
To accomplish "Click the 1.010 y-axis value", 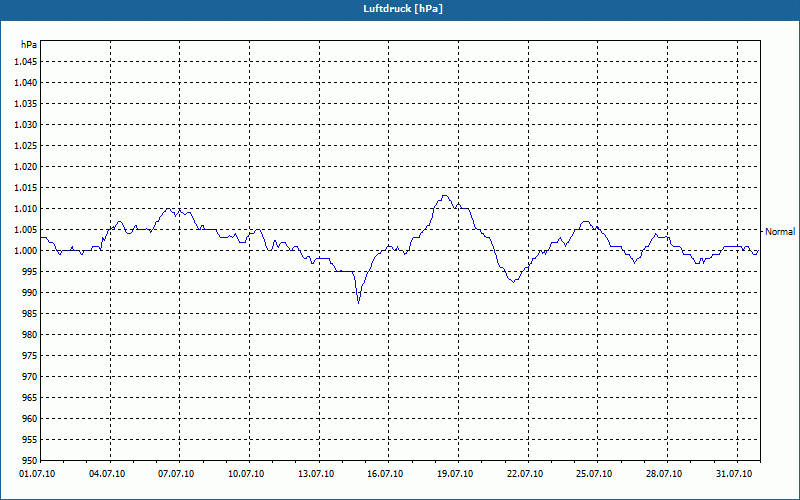I will pos(26,209).
